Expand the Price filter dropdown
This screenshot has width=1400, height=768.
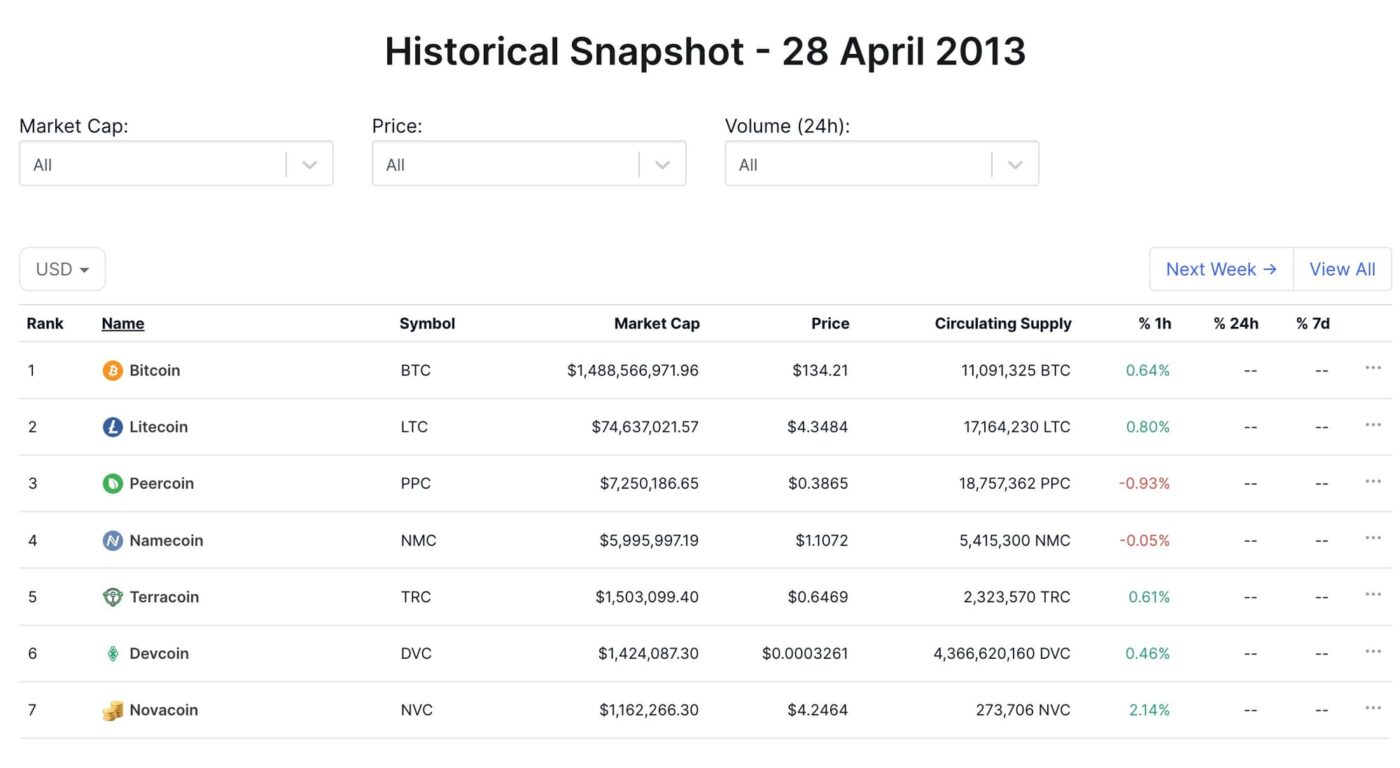point(529,163)
